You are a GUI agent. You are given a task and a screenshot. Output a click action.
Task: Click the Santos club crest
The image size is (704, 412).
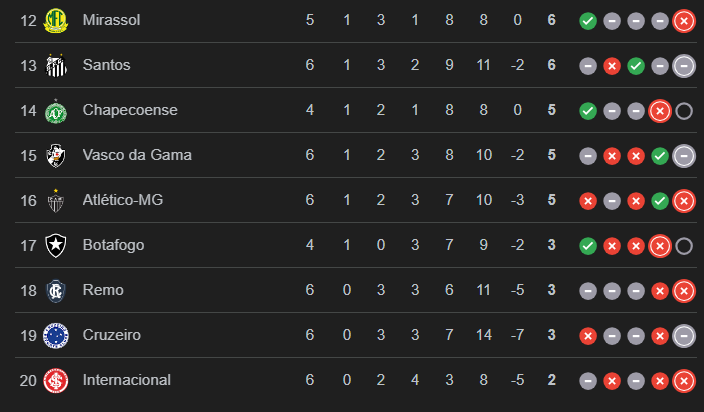tap(55, 65)
